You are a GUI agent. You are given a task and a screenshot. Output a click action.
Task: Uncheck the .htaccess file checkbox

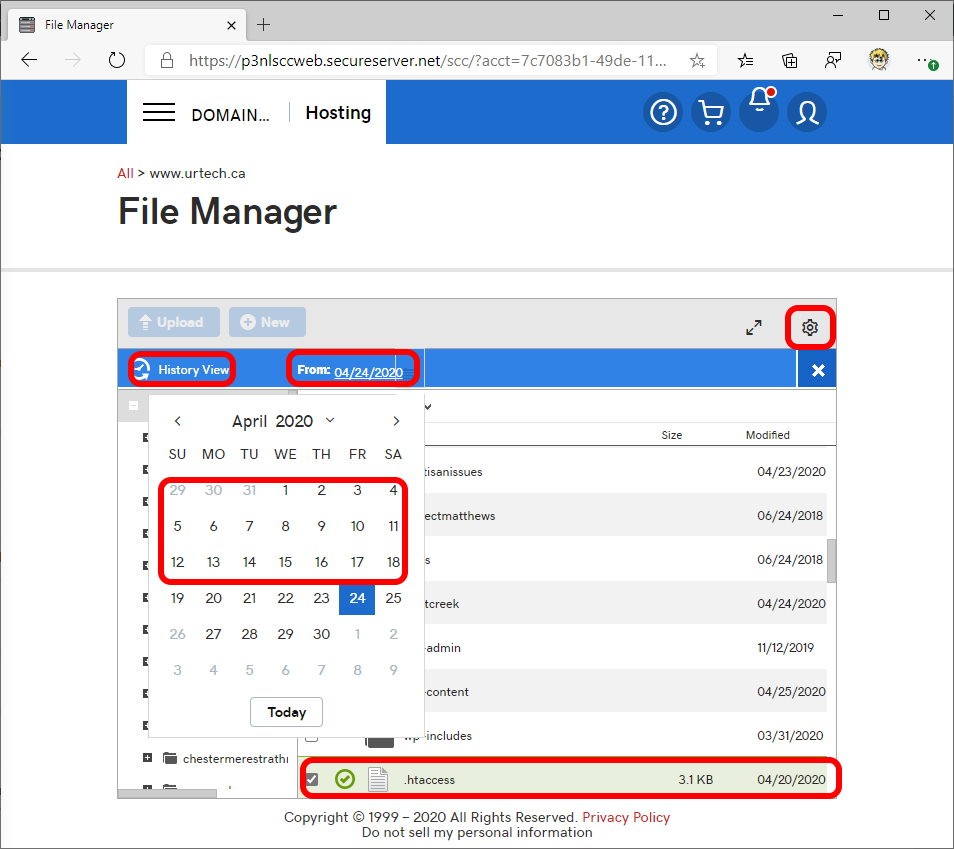click(312, 778)
